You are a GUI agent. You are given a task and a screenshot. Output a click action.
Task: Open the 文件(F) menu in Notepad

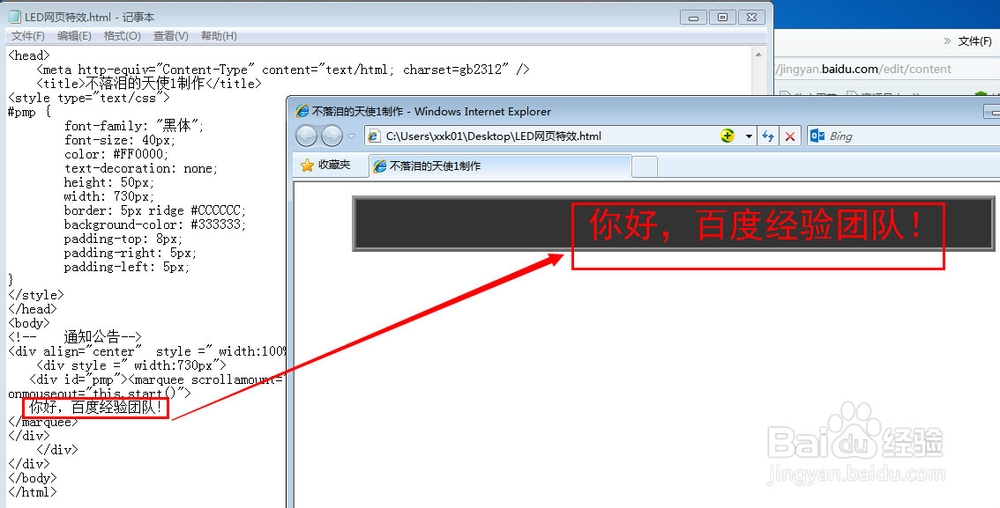(x=28, y=36)
